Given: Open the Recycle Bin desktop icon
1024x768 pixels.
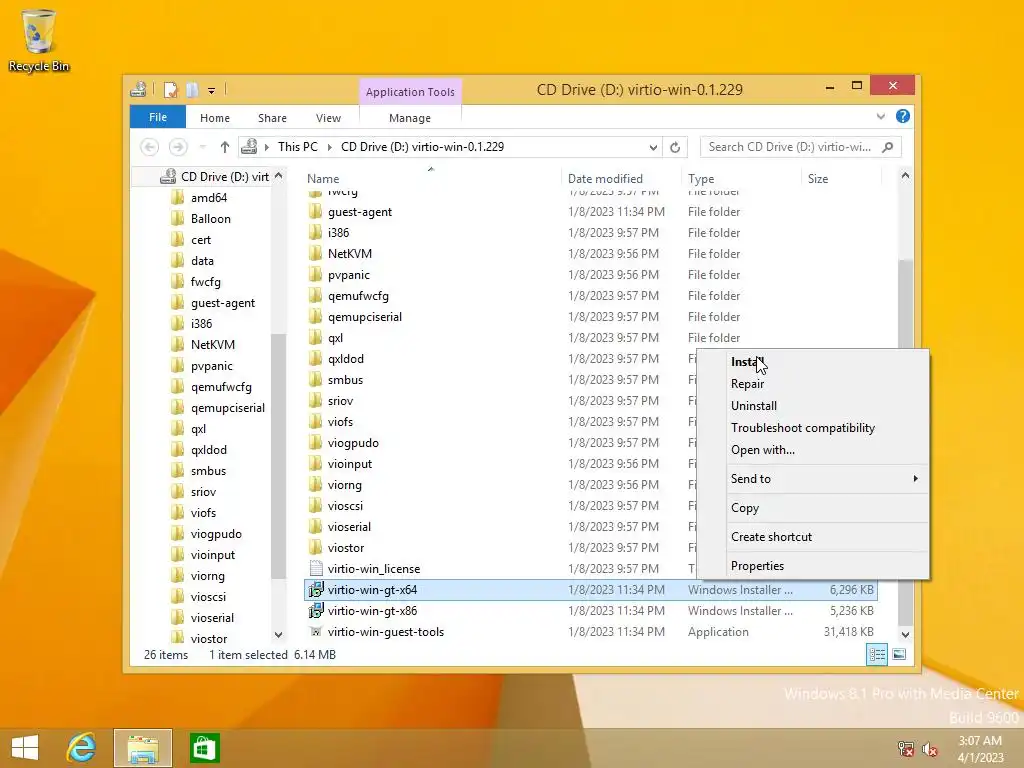Looking at the screenshot, I should (x=39, y=40).
